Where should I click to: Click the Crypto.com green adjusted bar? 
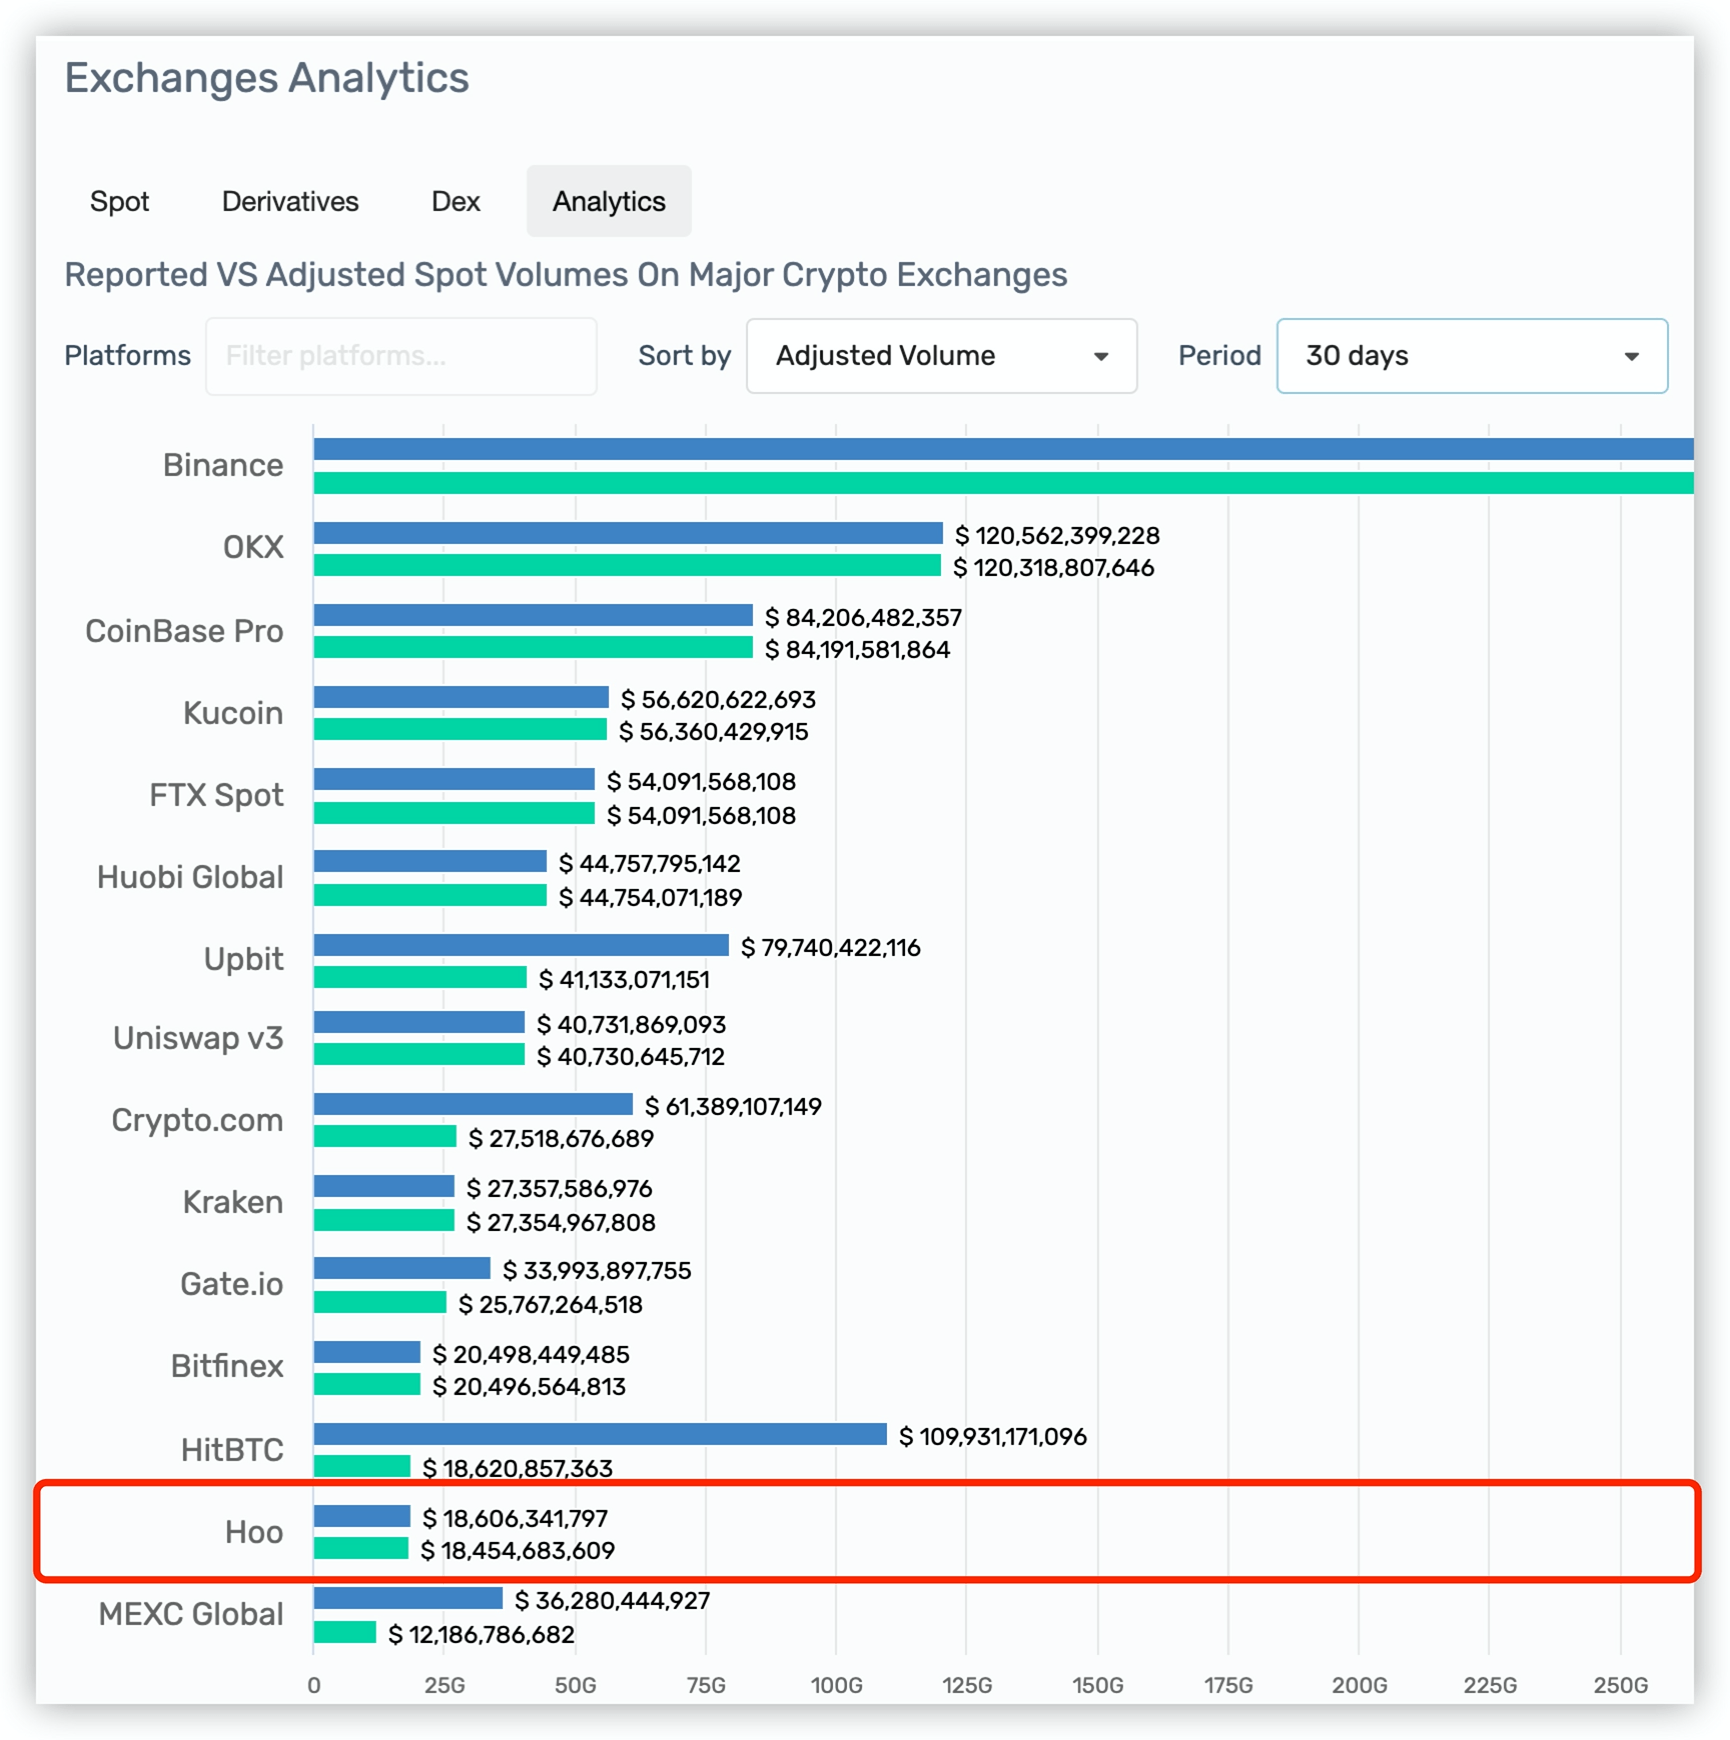point(385,1137)
